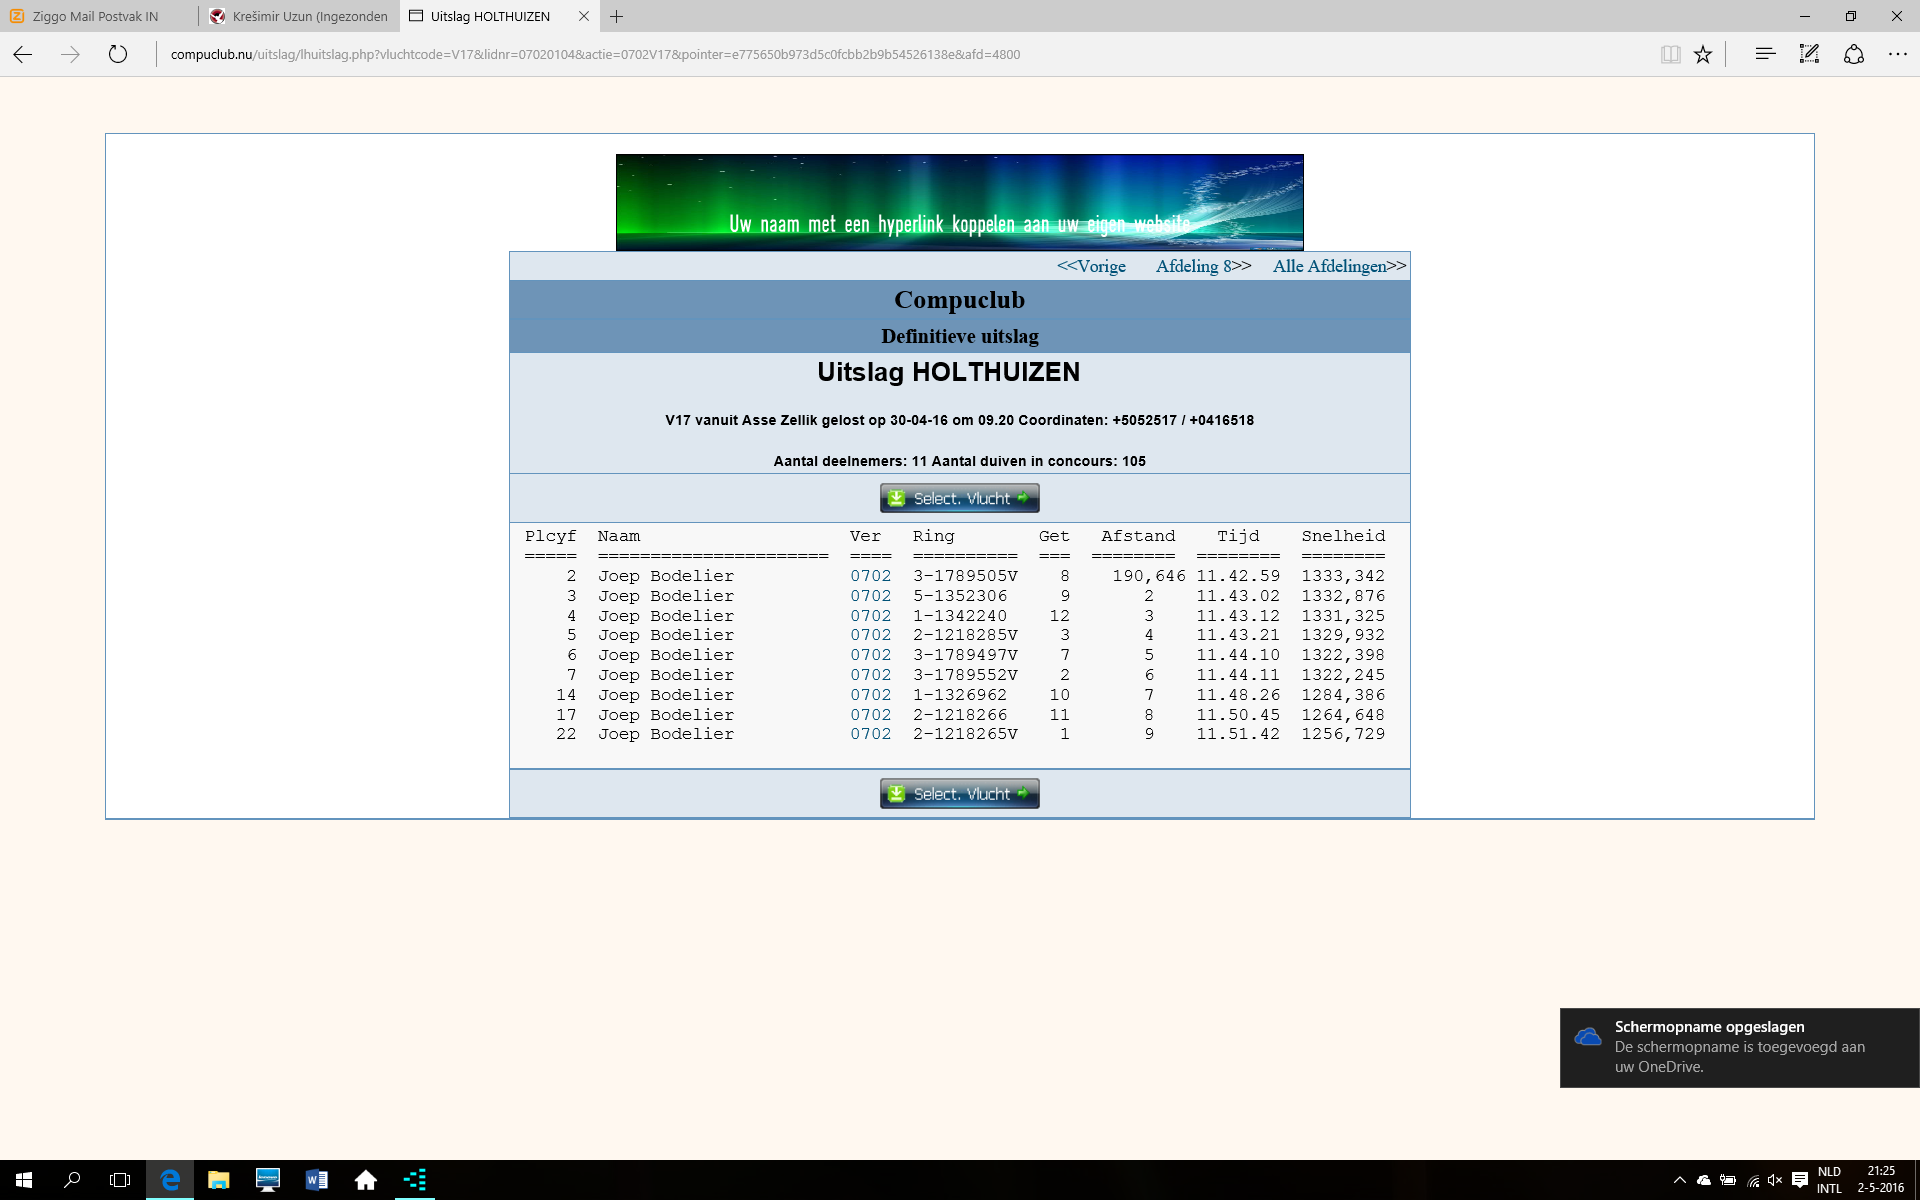1920x1200 pixels.
Task: Reload the current page
Action: [118, 54]
